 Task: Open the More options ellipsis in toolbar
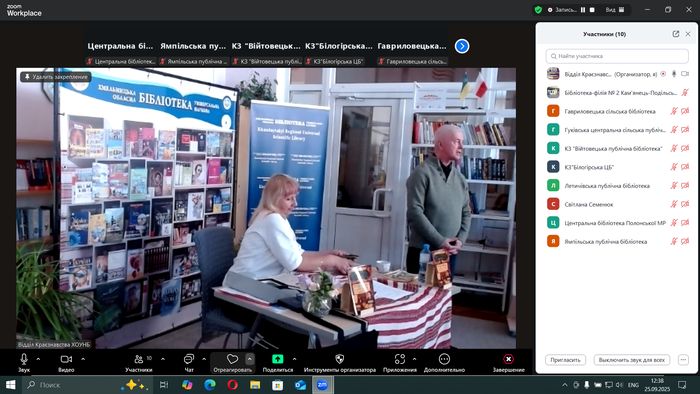pyautogui.click(x=444, y=359)
